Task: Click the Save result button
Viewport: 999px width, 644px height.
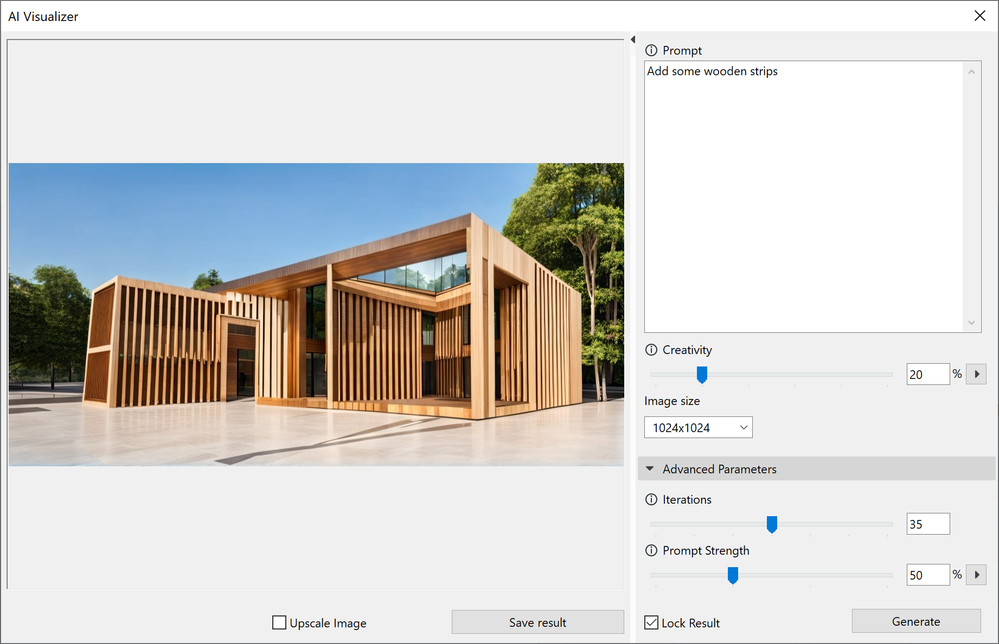Action: [538, 622]
